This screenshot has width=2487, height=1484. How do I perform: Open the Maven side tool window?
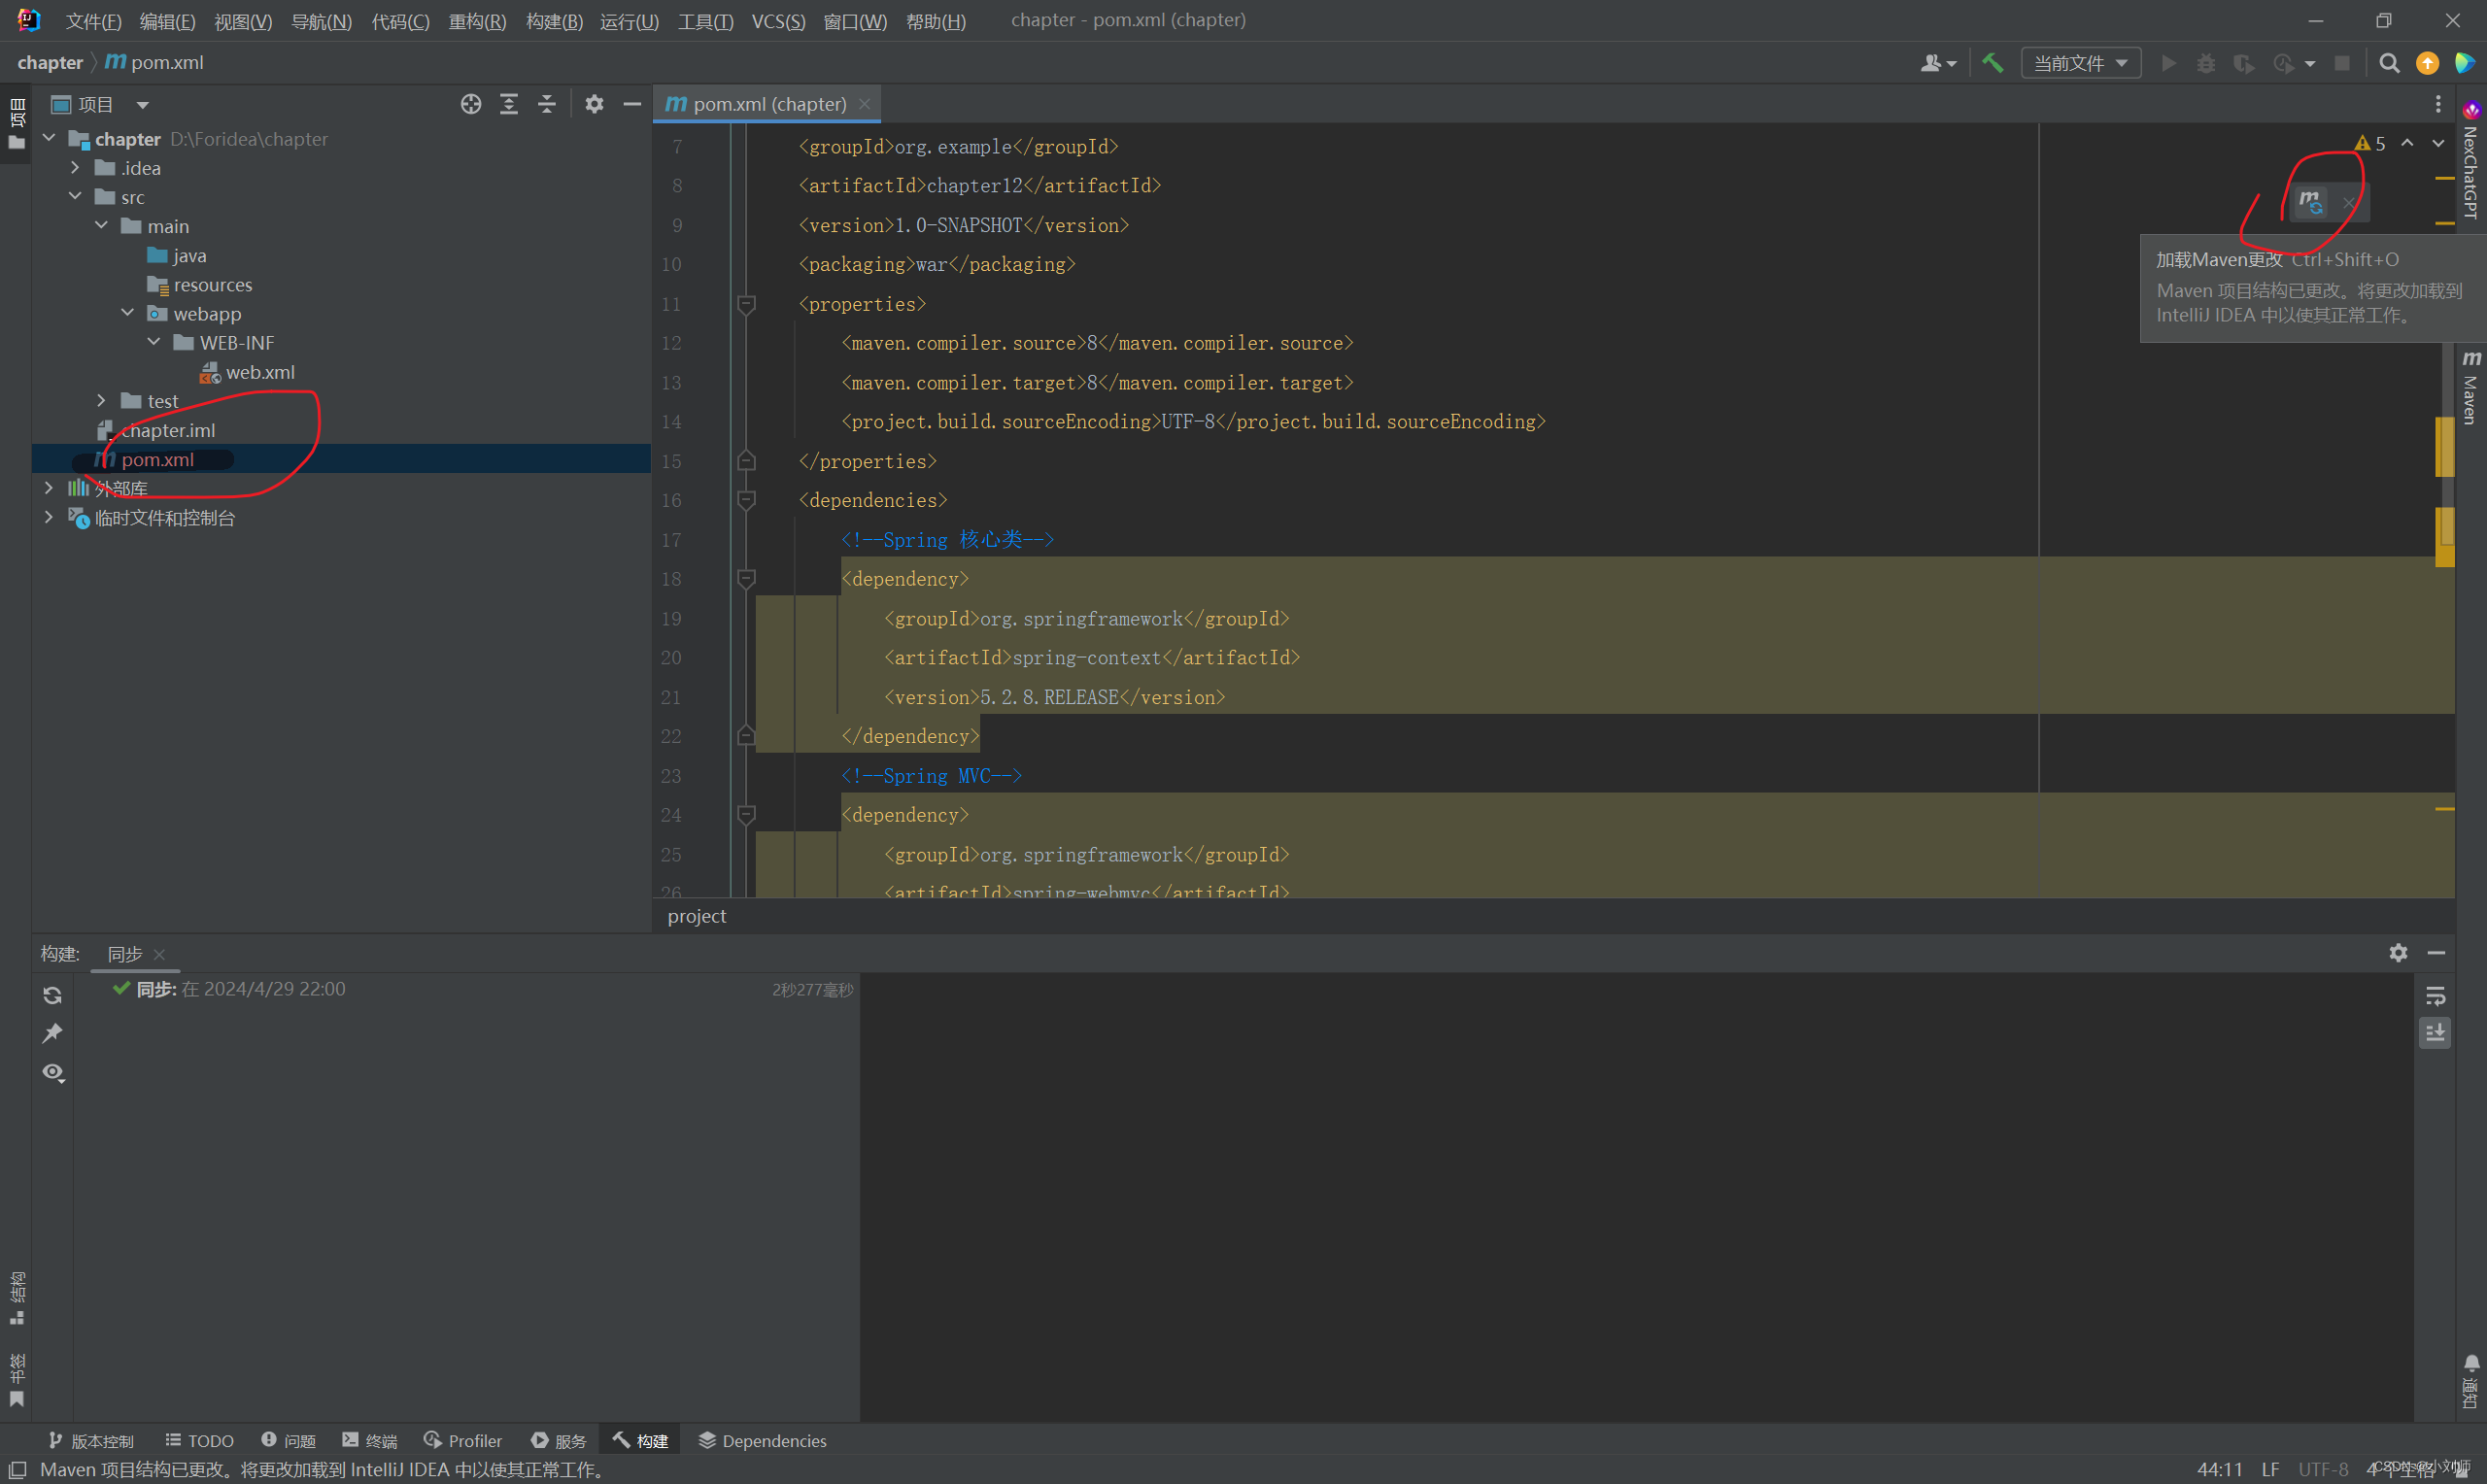point(2471,388)
